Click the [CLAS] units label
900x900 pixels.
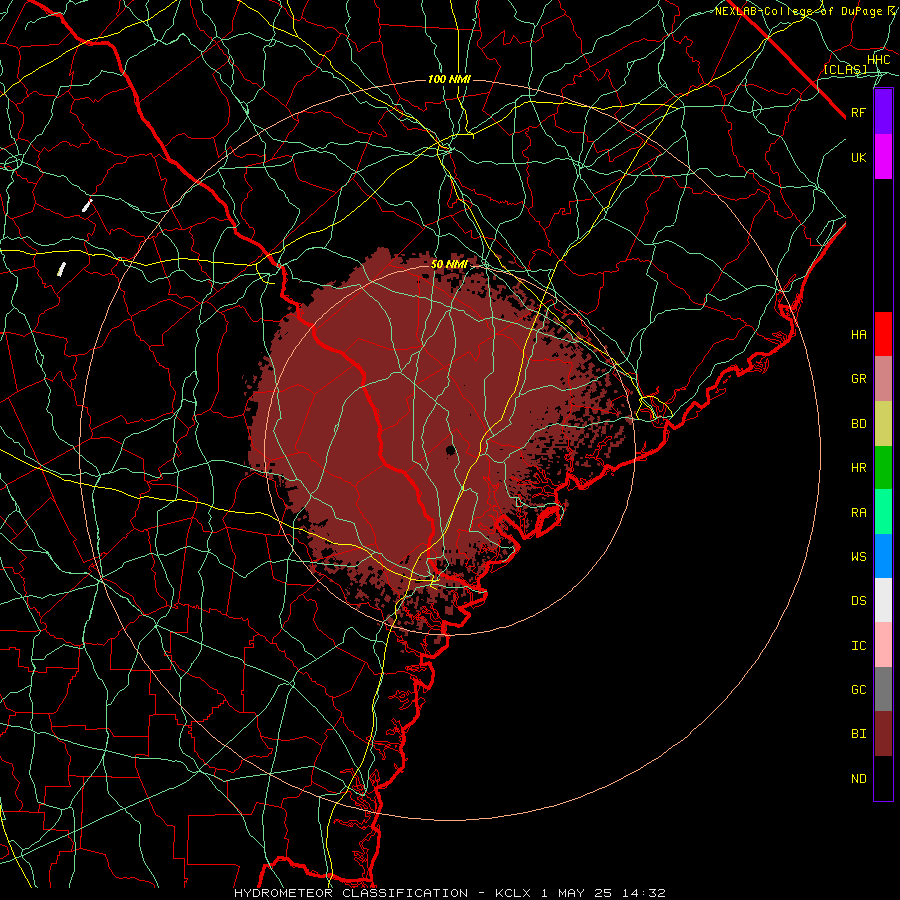click(845, 69)
